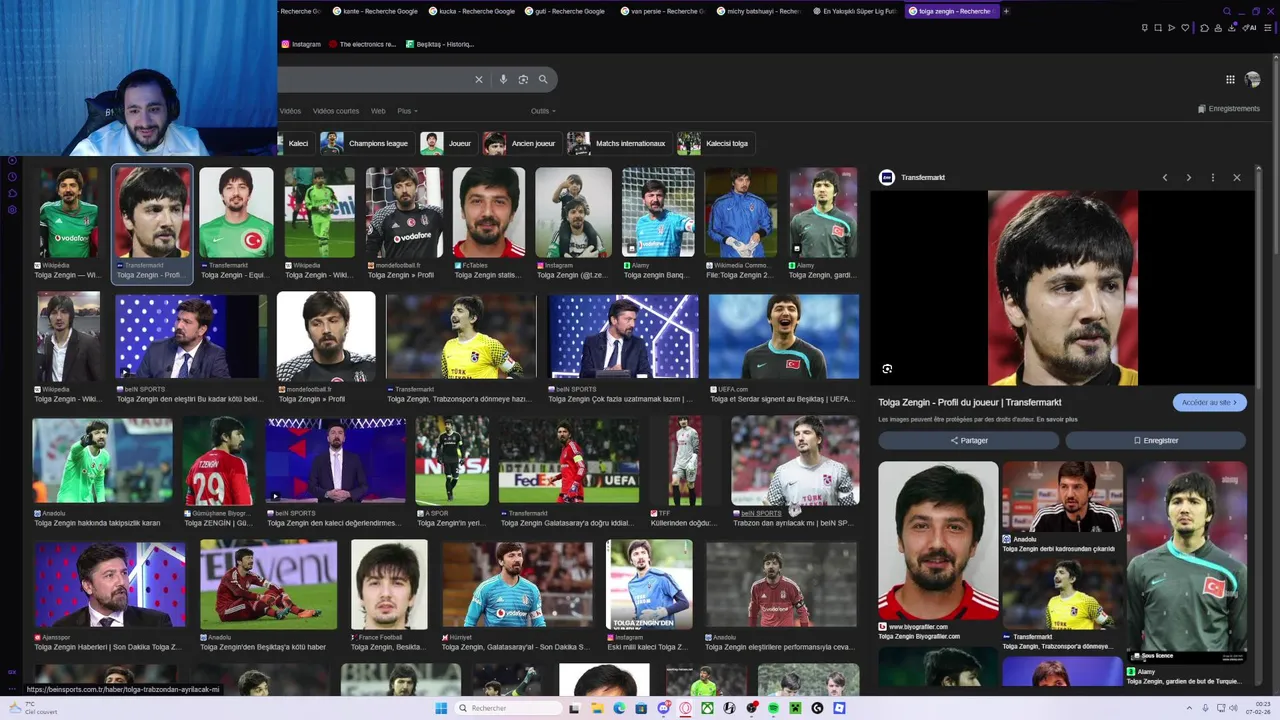Click the heart icon in browser toolbar

point(1185,28)
